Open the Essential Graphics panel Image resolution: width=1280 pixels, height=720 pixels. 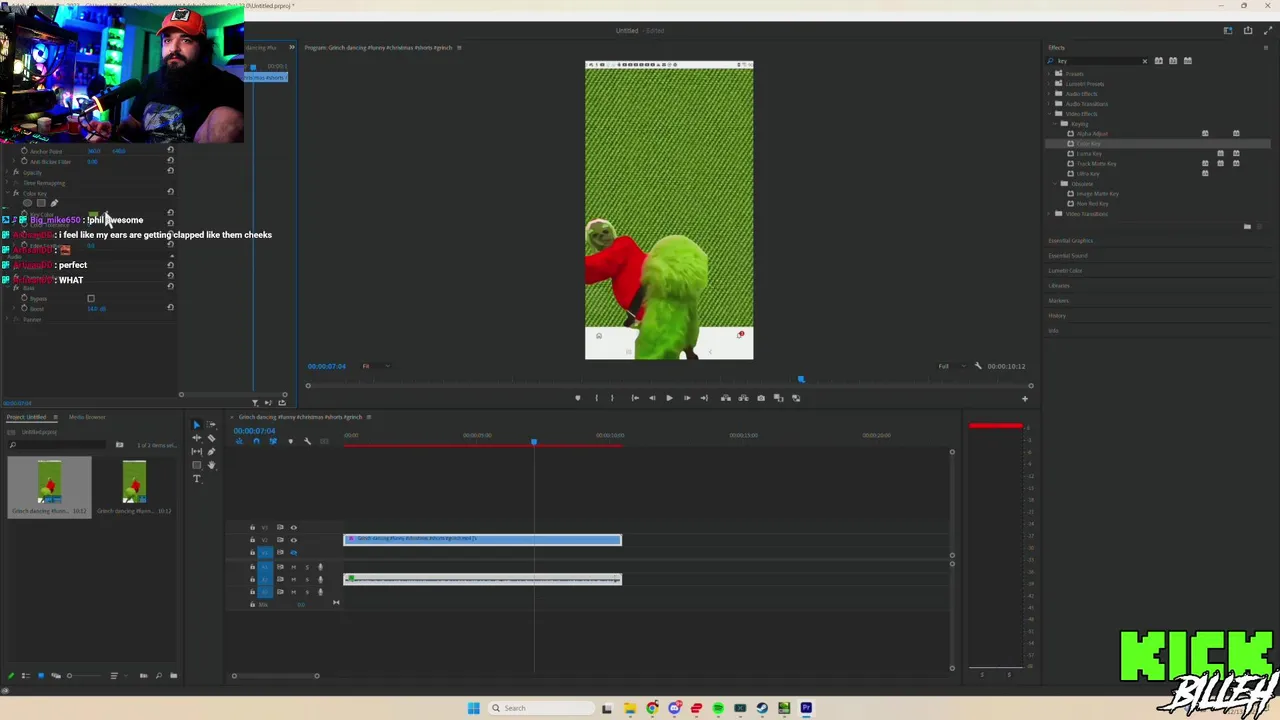tap(1070, 241)
